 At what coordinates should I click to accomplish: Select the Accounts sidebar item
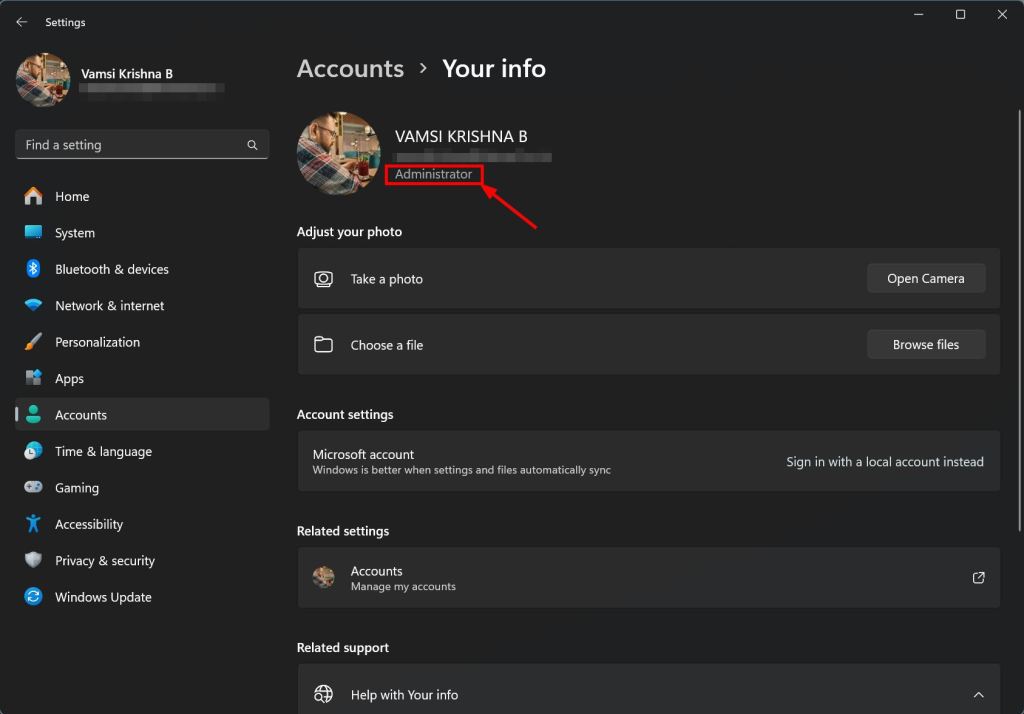pos(142,414)
